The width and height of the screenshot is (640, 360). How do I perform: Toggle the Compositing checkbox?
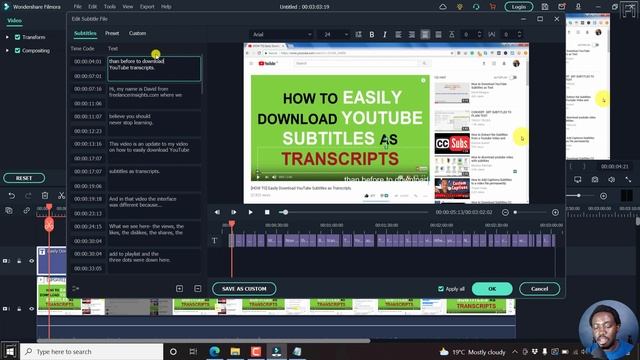pyautogui.click(x=18, y=51)
